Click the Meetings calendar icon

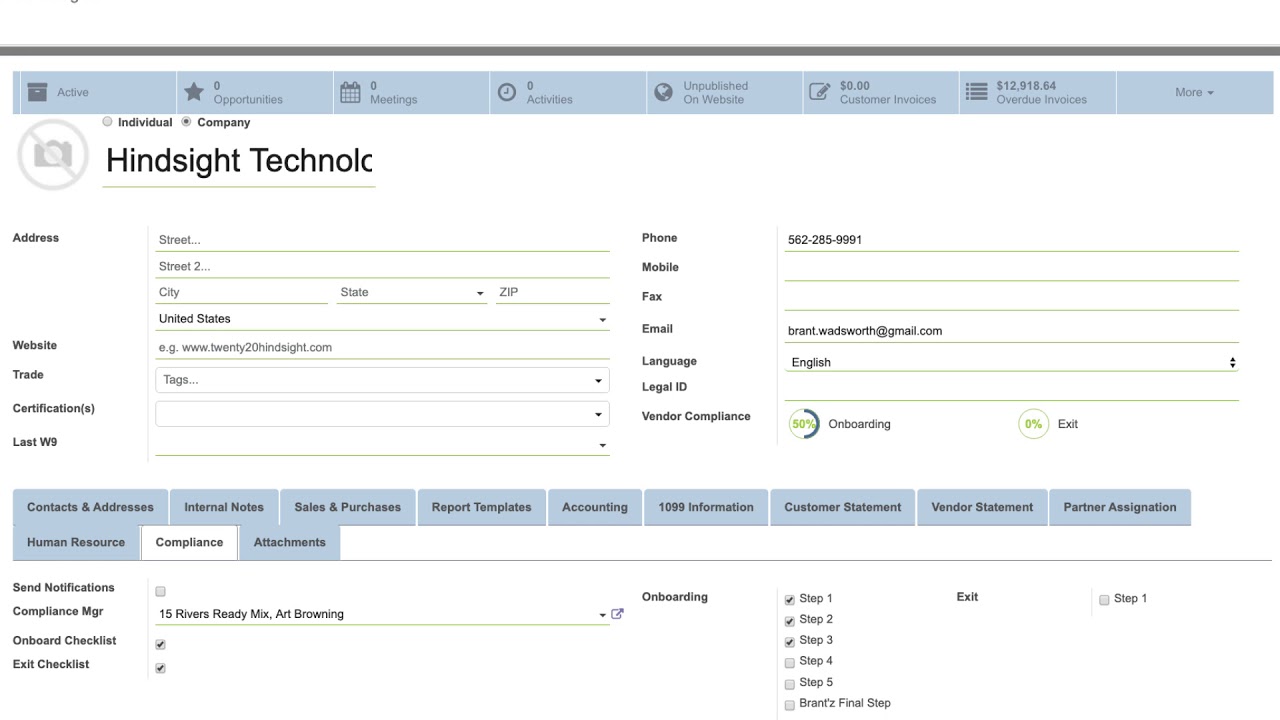(350, 92)
